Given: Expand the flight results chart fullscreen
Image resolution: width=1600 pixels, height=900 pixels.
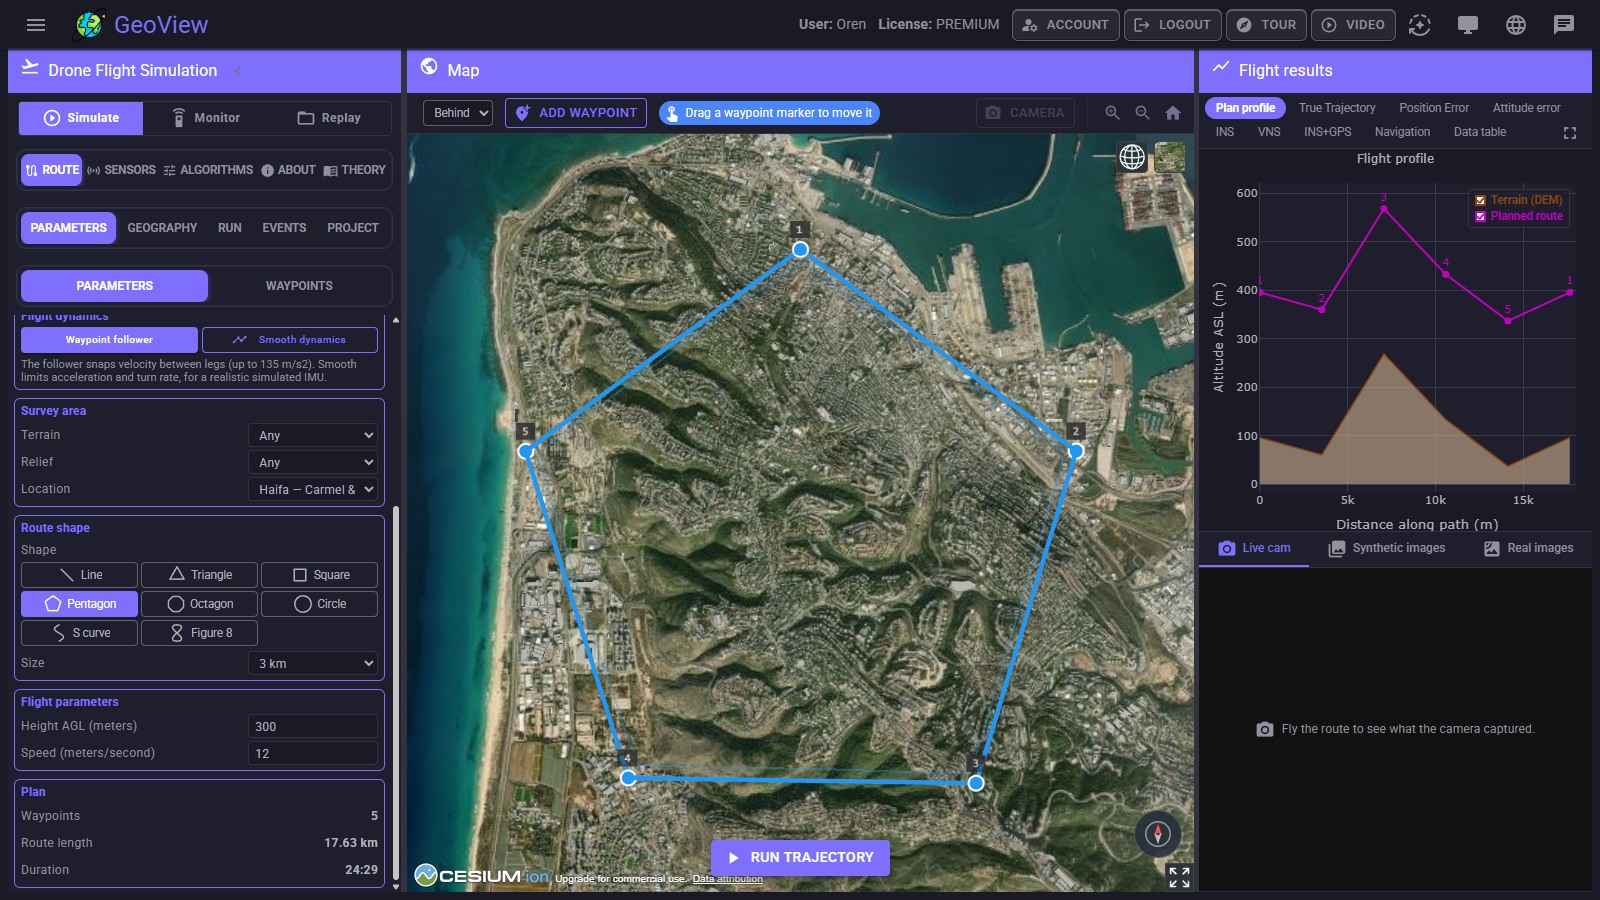Looking at the screenshot, I should [1570, 133].
